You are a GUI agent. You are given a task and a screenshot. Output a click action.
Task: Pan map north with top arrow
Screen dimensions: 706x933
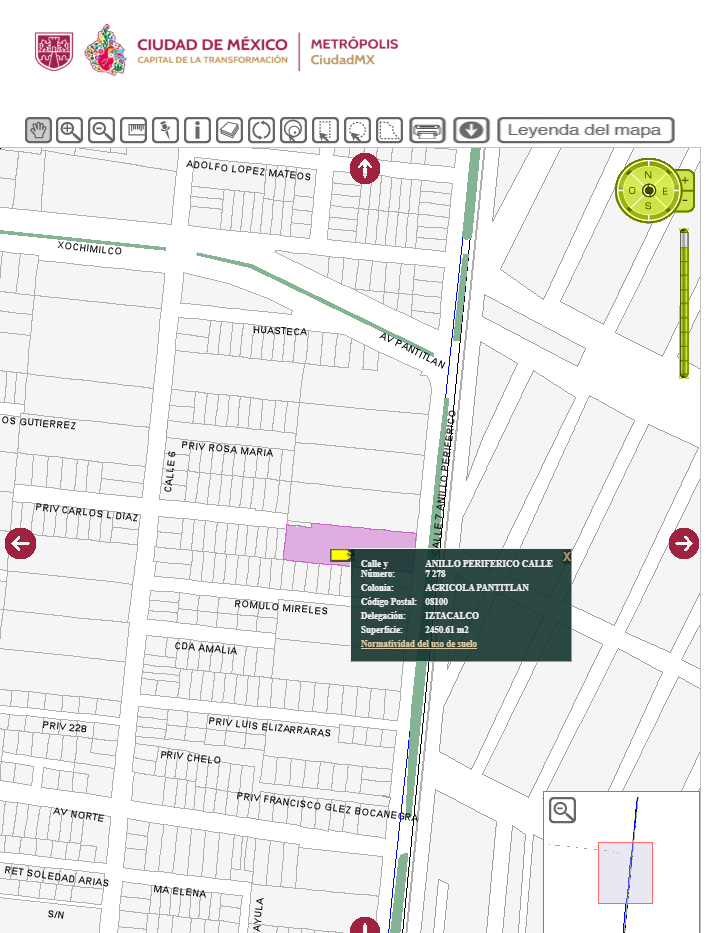click(365, 168)
